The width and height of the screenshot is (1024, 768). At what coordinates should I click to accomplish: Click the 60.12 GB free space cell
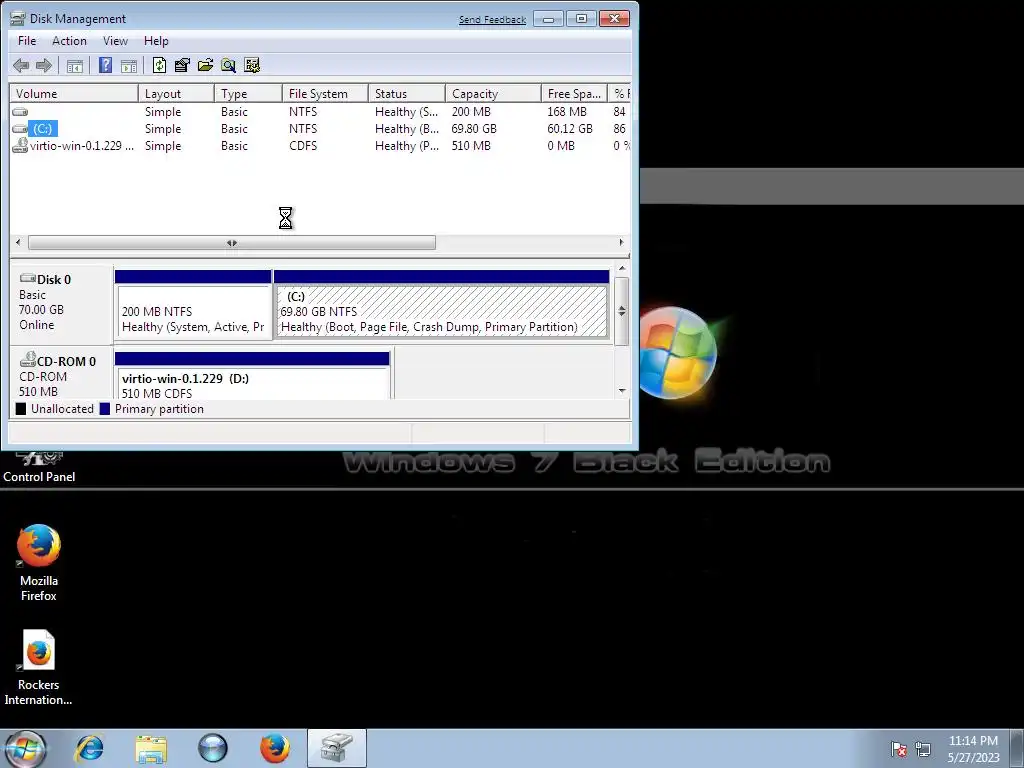pos(569,129)
